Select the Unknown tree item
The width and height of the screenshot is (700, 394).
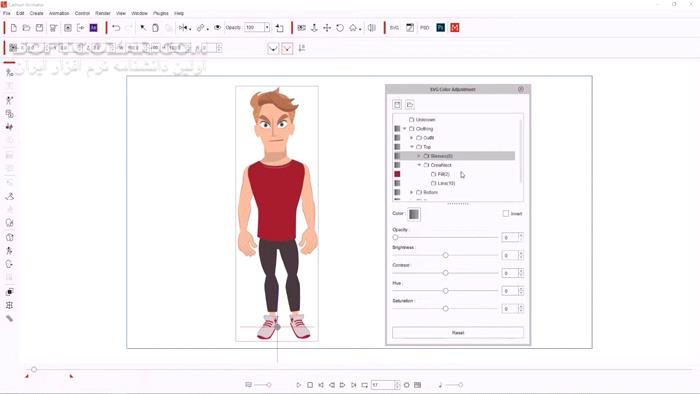point(425,120)
